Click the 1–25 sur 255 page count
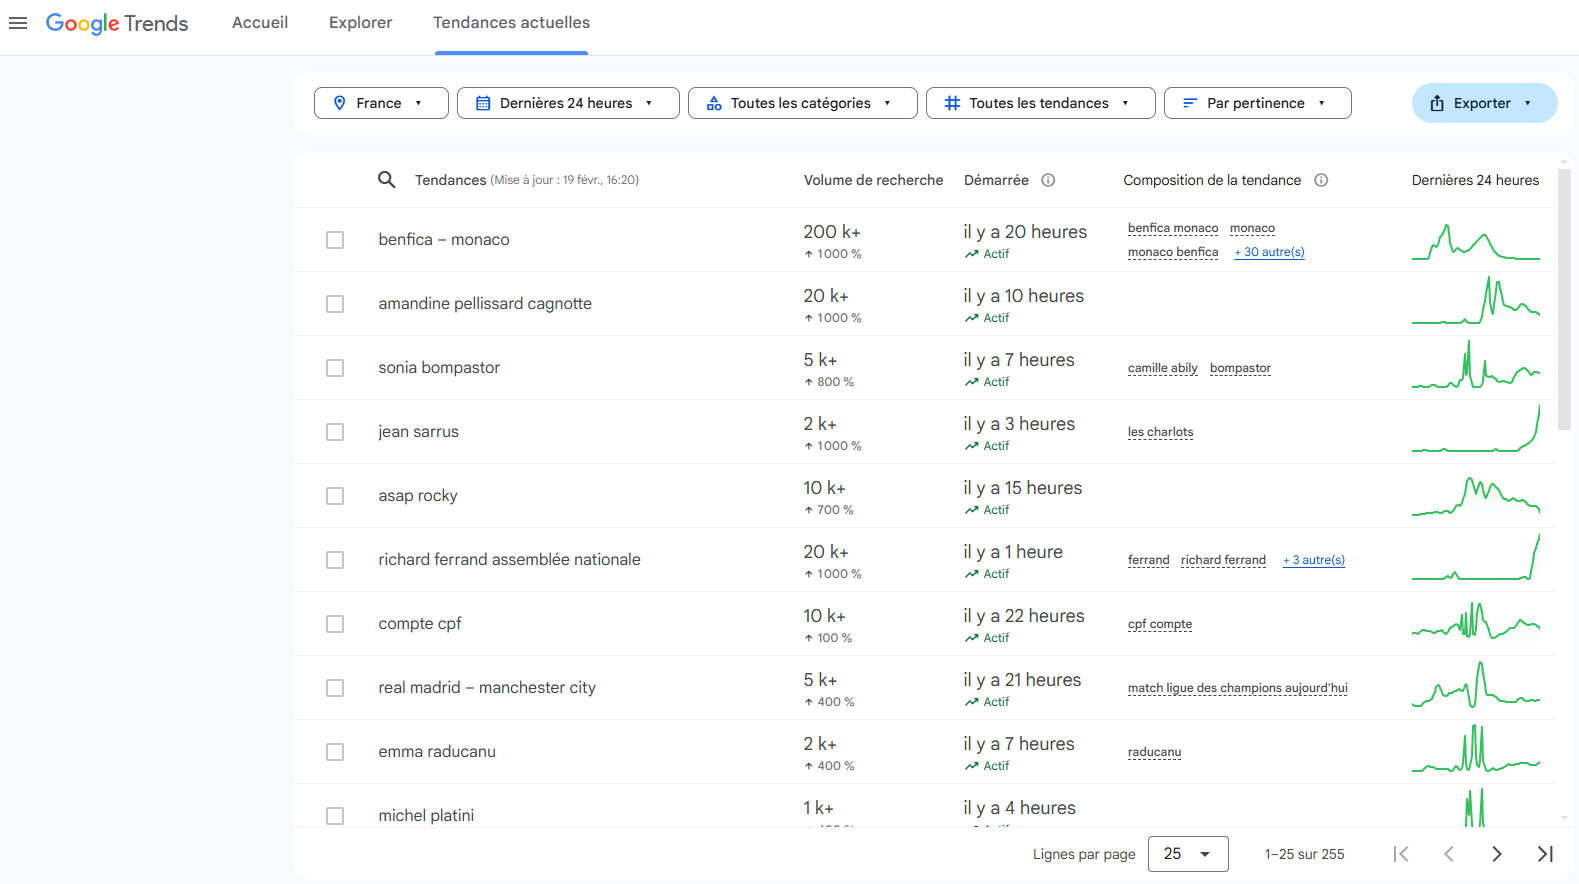 coord(1304,854)
